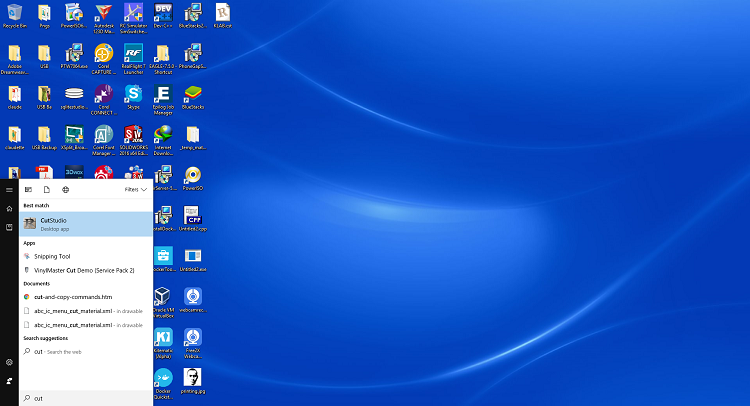
Task: Search the web for 'cut' suggestion
Action: pyautogui.click(x=86, y=351)
